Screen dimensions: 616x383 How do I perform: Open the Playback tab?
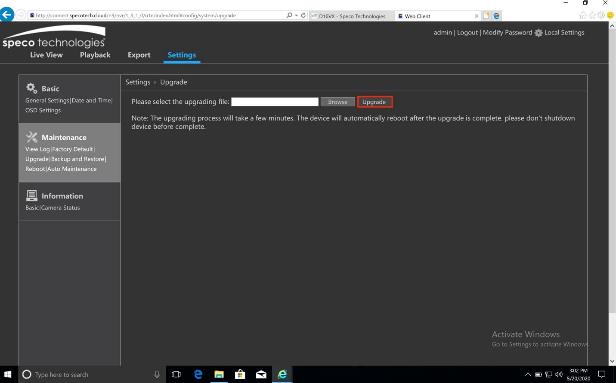tap(95, 55)
